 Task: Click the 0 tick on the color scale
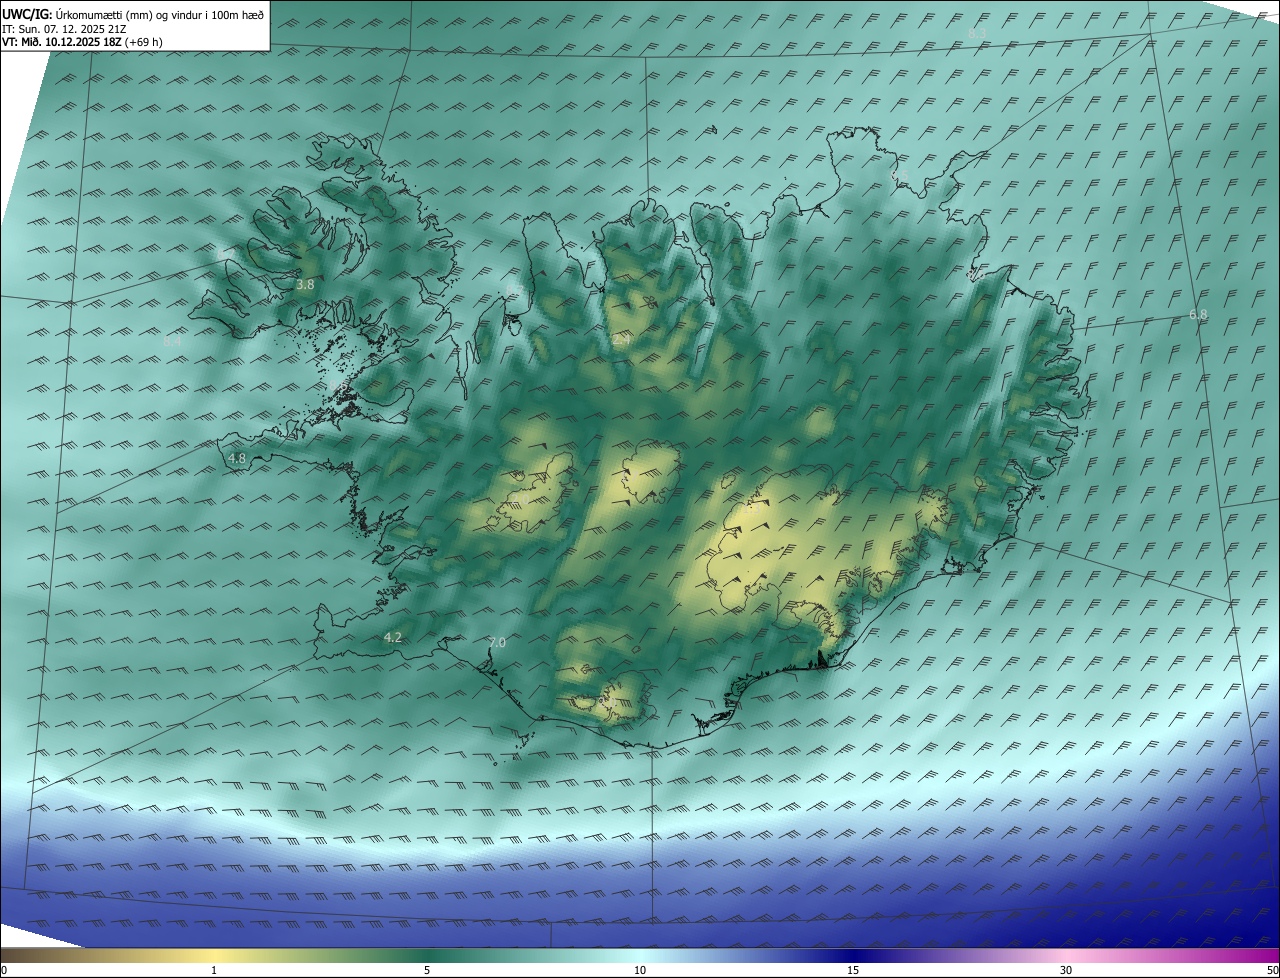(x=4, y=970)
